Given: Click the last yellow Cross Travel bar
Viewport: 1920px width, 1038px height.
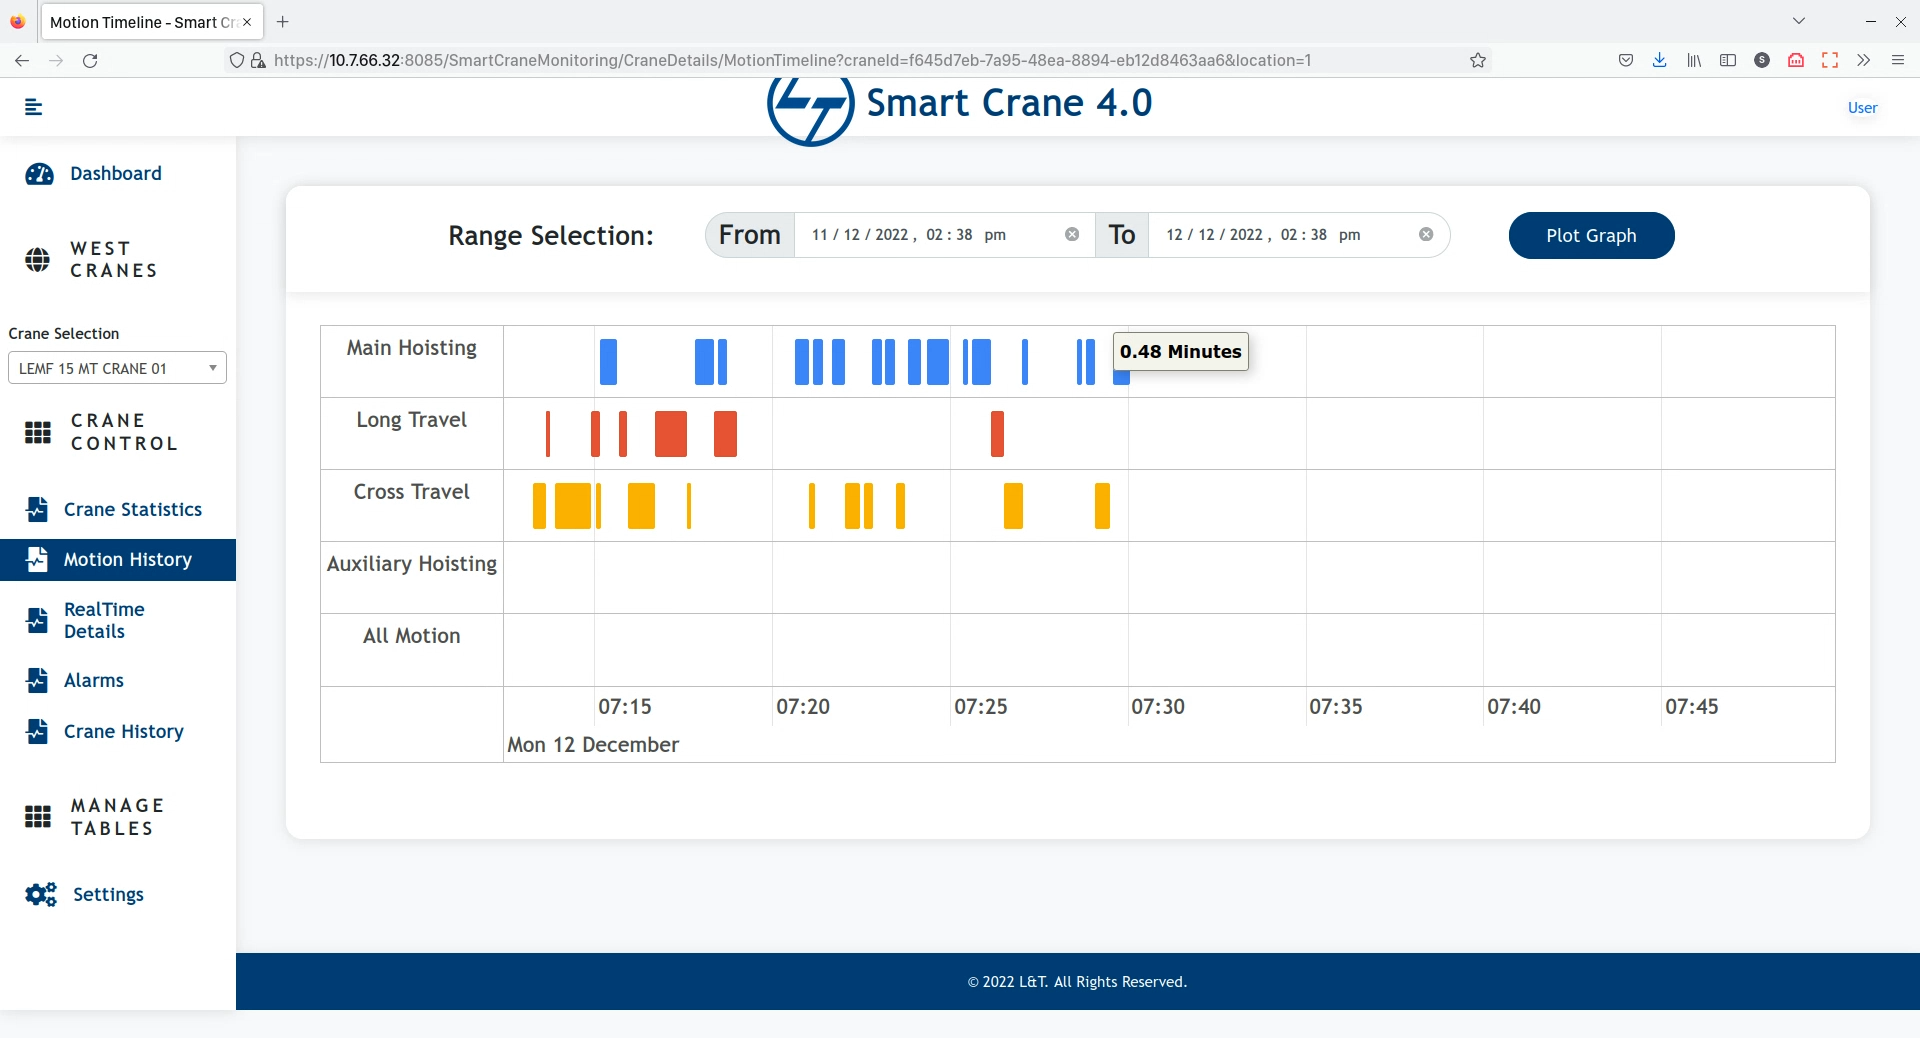Looking at the screenshot, I should pyautogui.click(x=1102, y=506).
